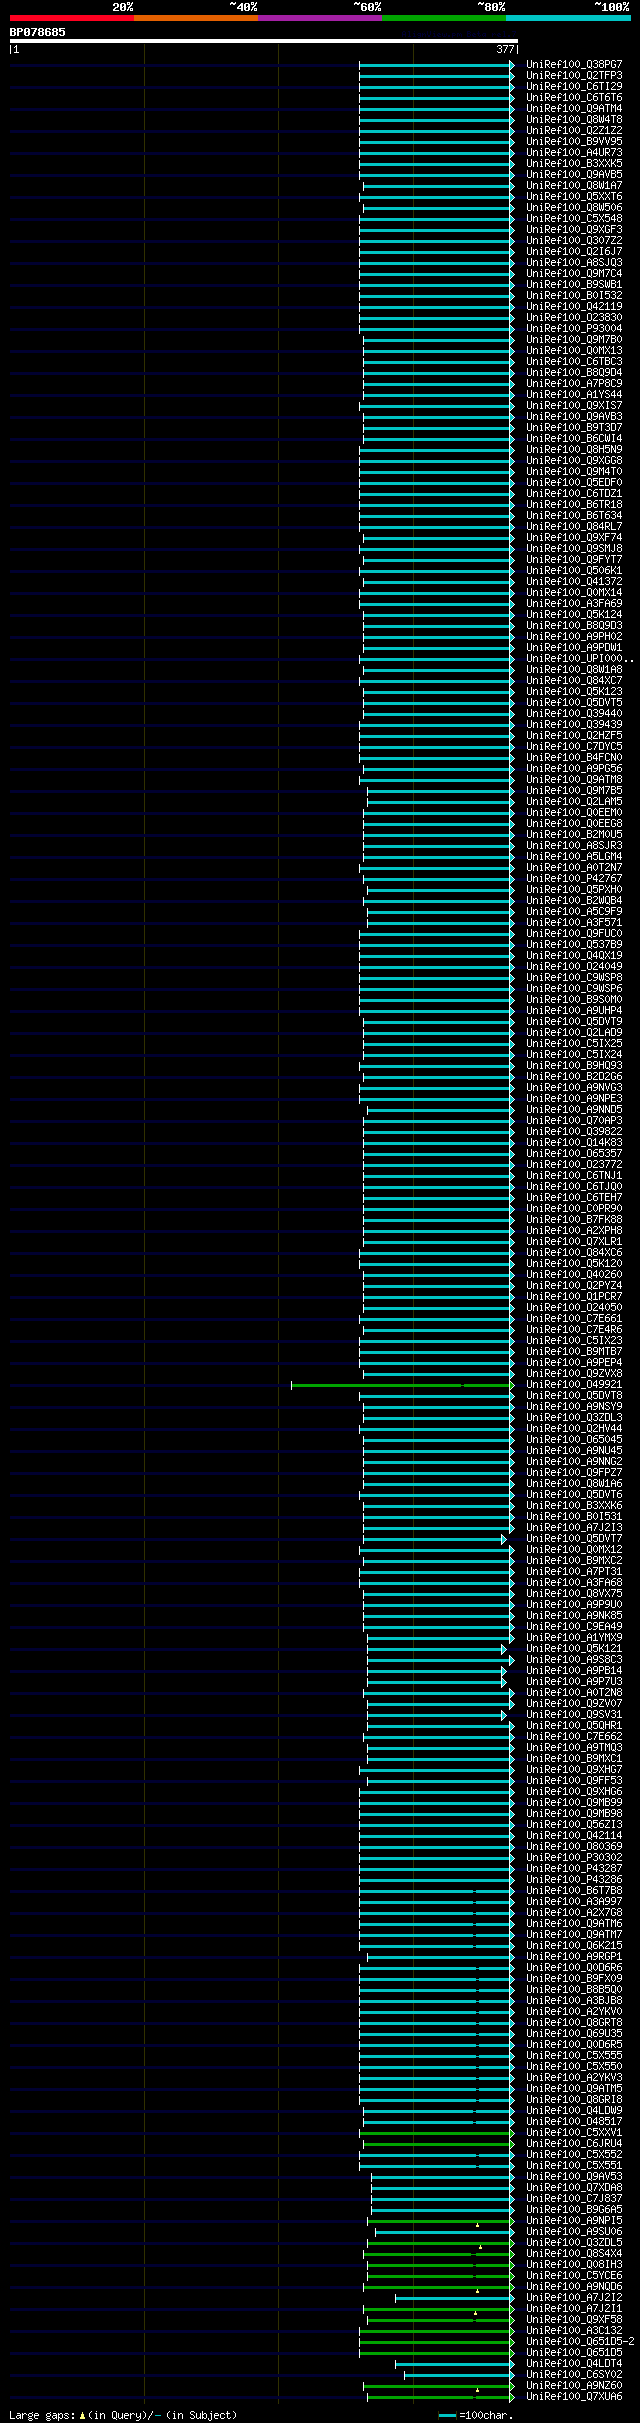The image size is (640, 2423).
Task: Open hit UniRef100_Q38PG7
Action: tap(574, 65)
